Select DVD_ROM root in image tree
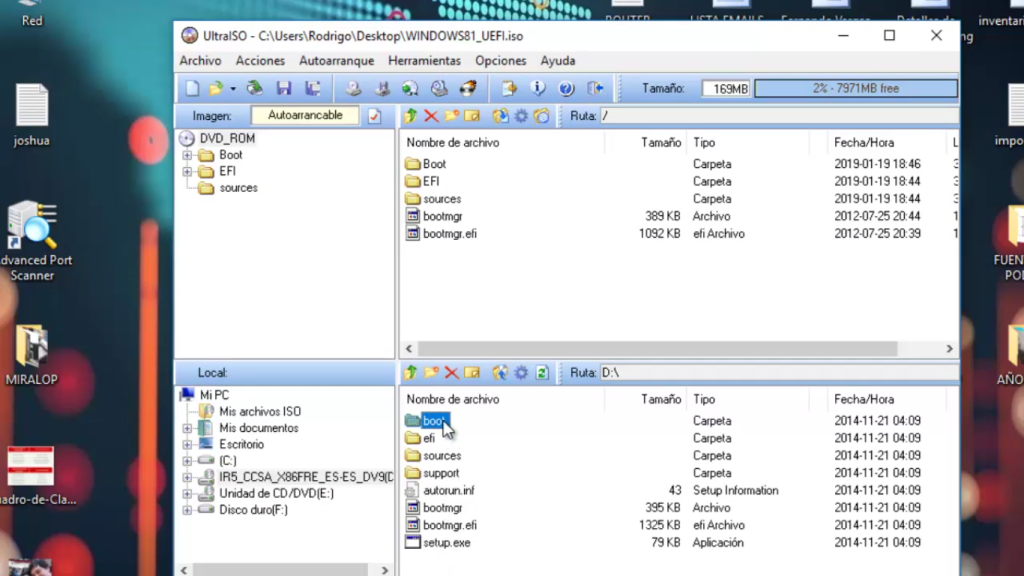 tap(227, 138)
